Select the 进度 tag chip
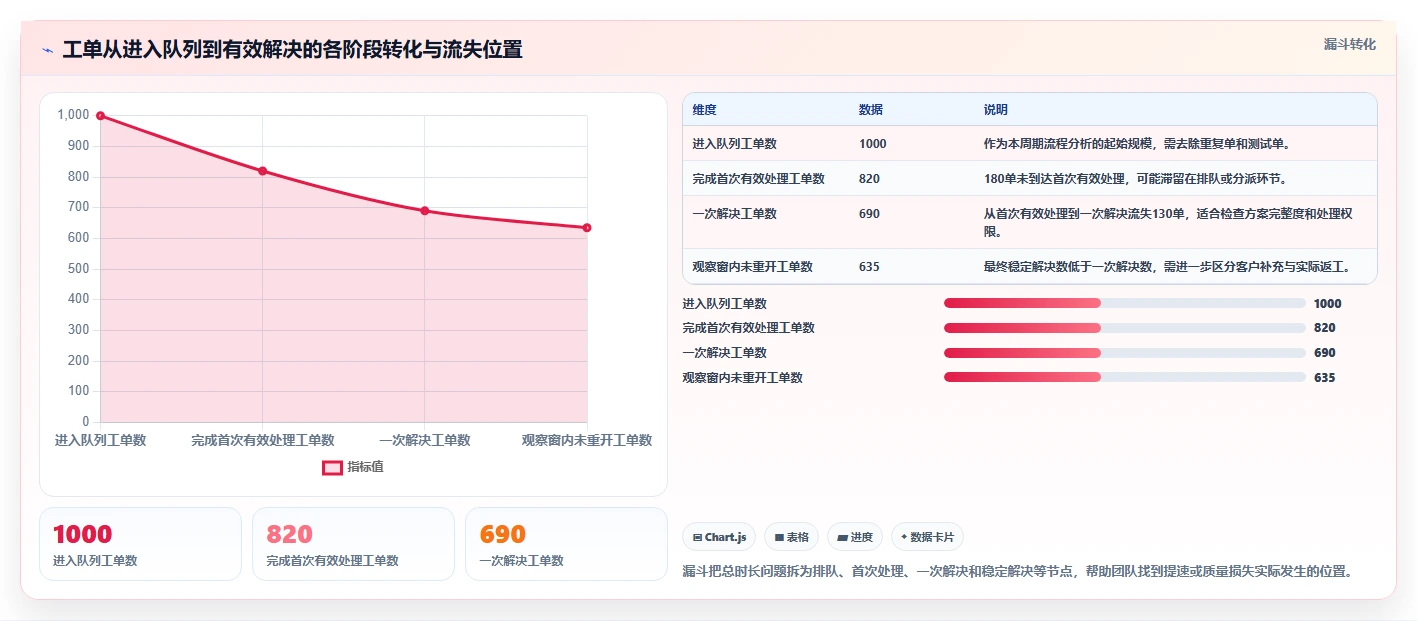 (855, 537)
